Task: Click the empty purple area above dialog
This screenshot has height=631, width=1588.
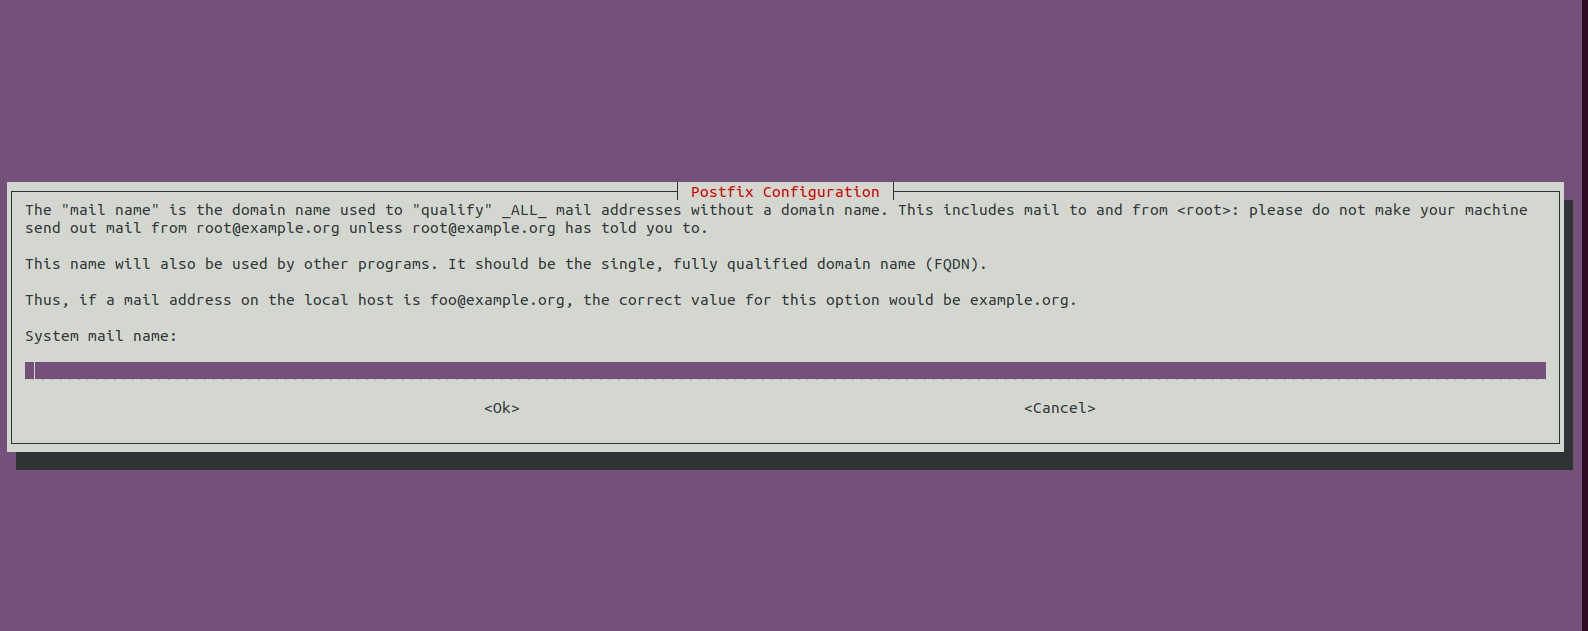Action: (x=790, y=90)
